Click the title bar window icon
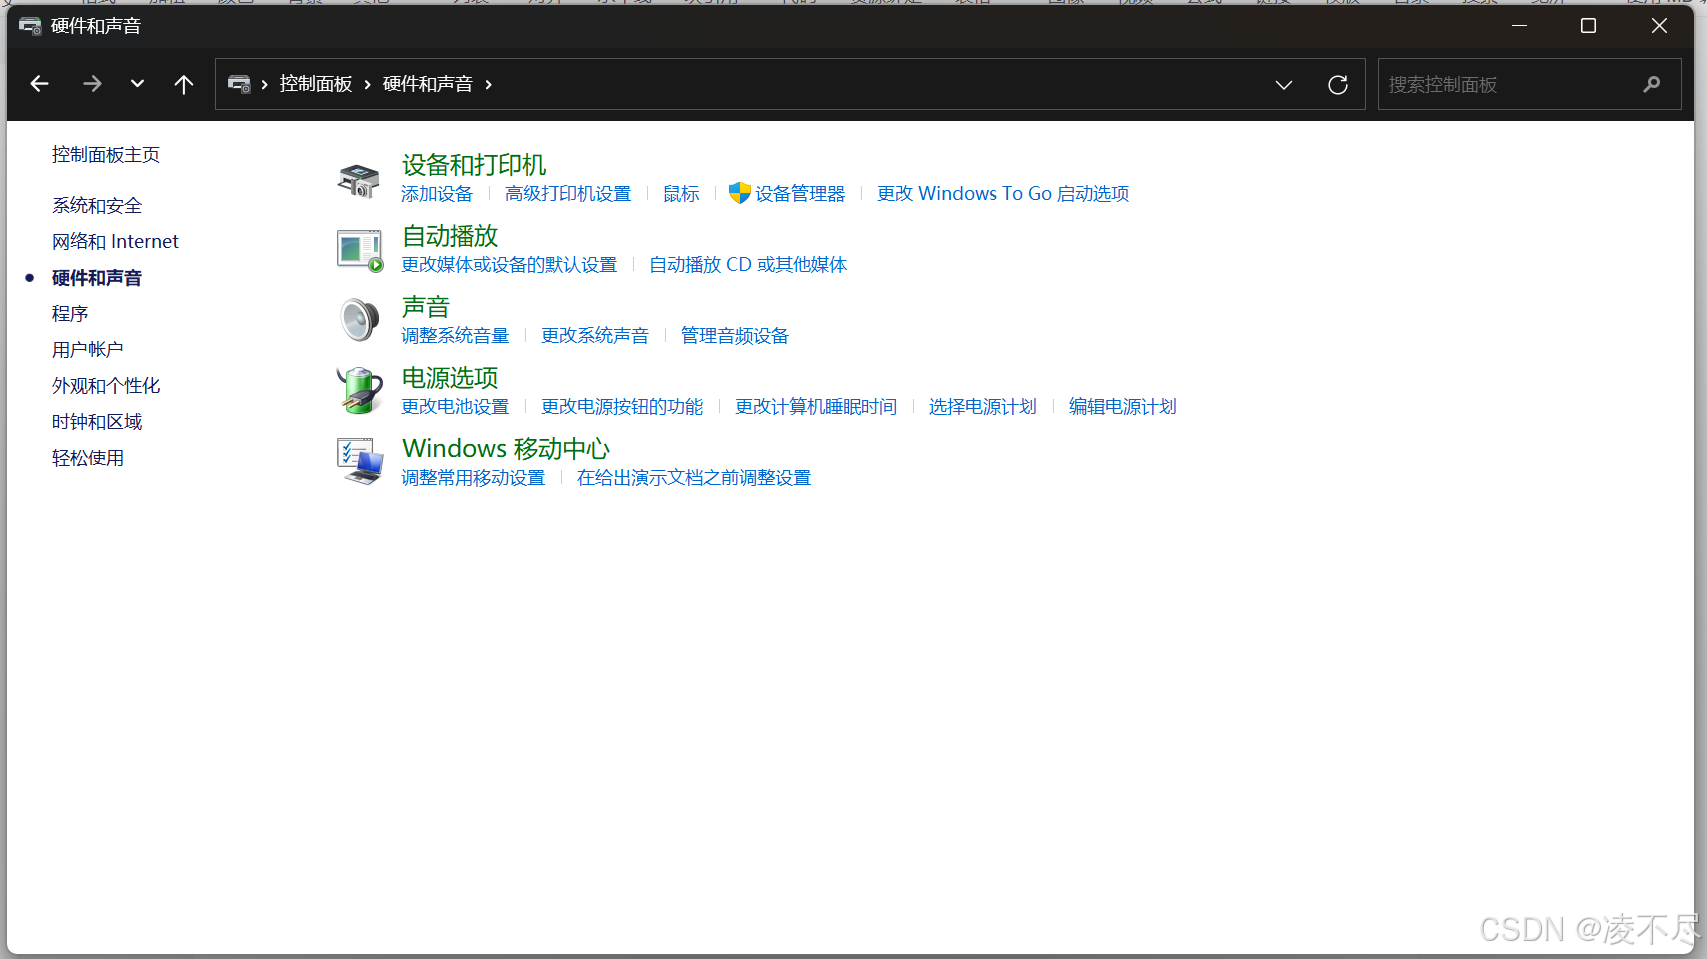 coord(30,26)
